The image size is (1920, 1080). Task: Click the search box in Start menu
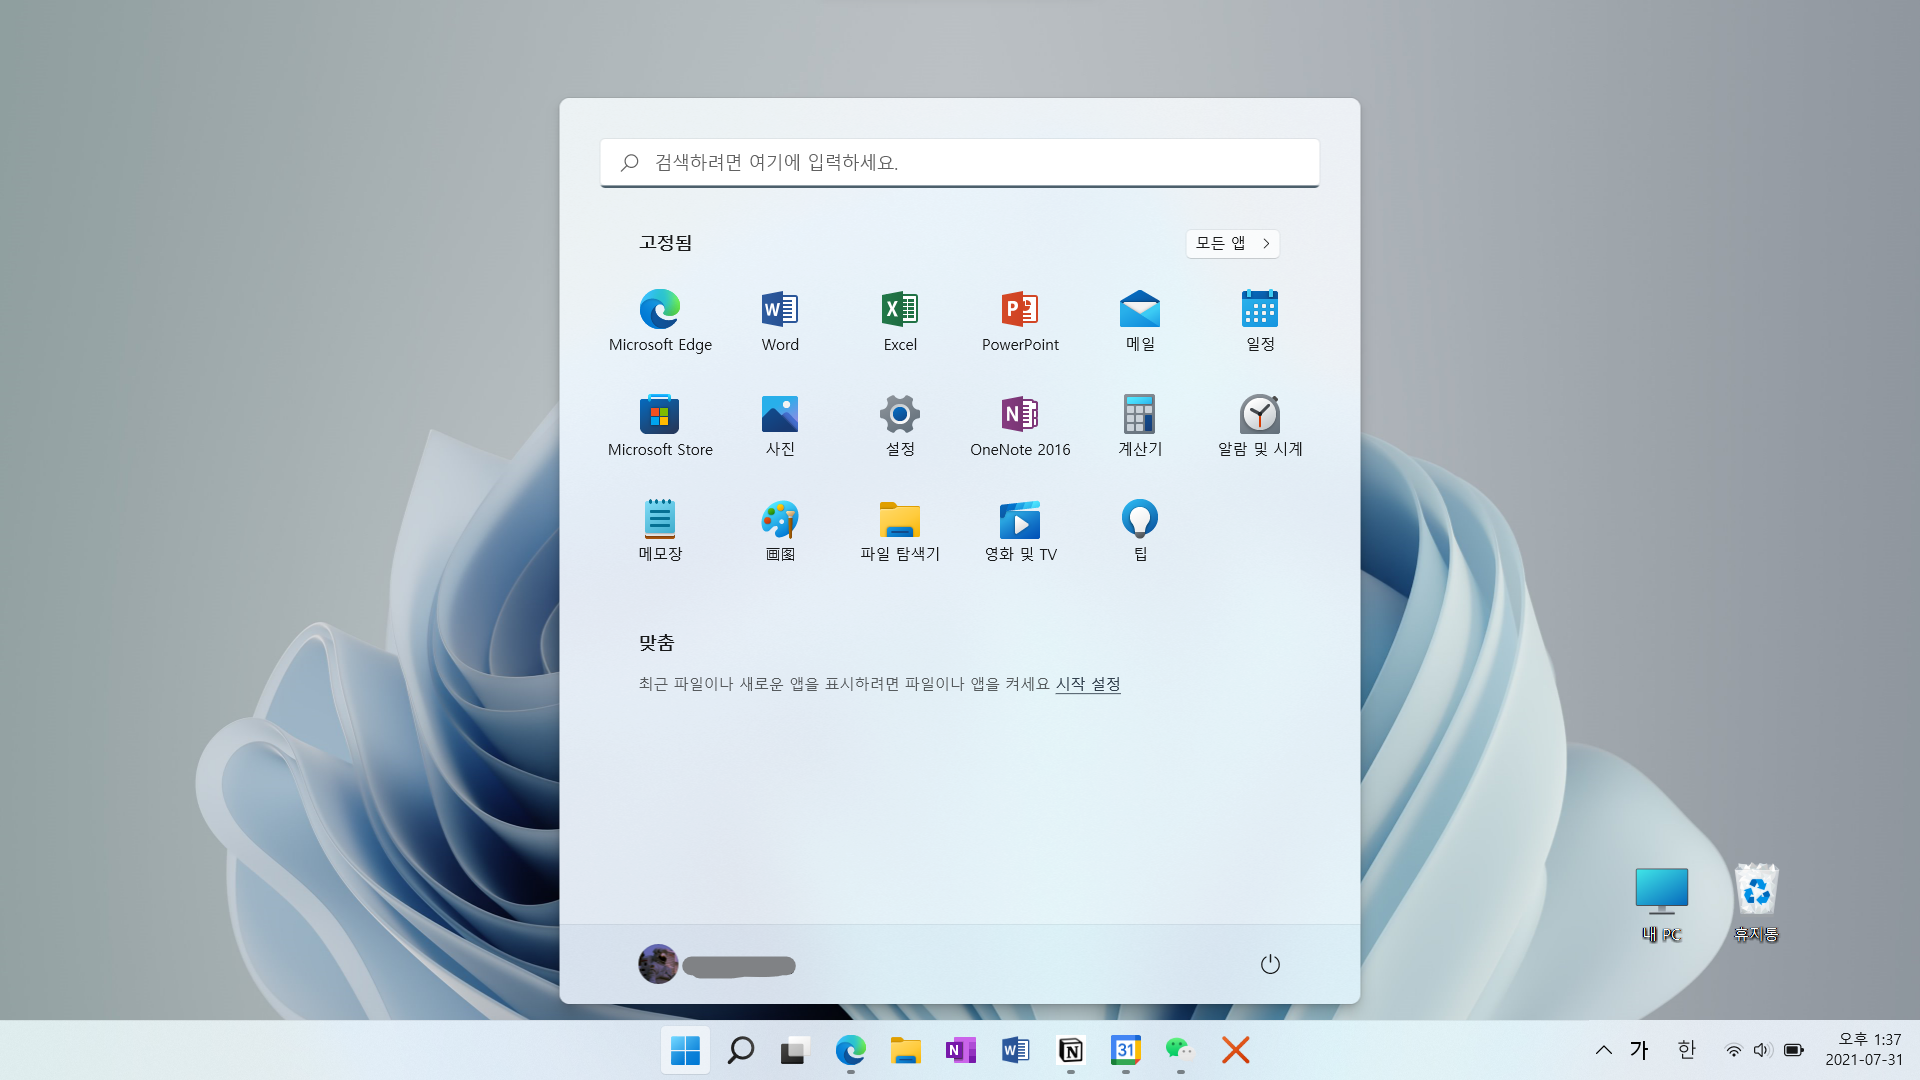960,162
